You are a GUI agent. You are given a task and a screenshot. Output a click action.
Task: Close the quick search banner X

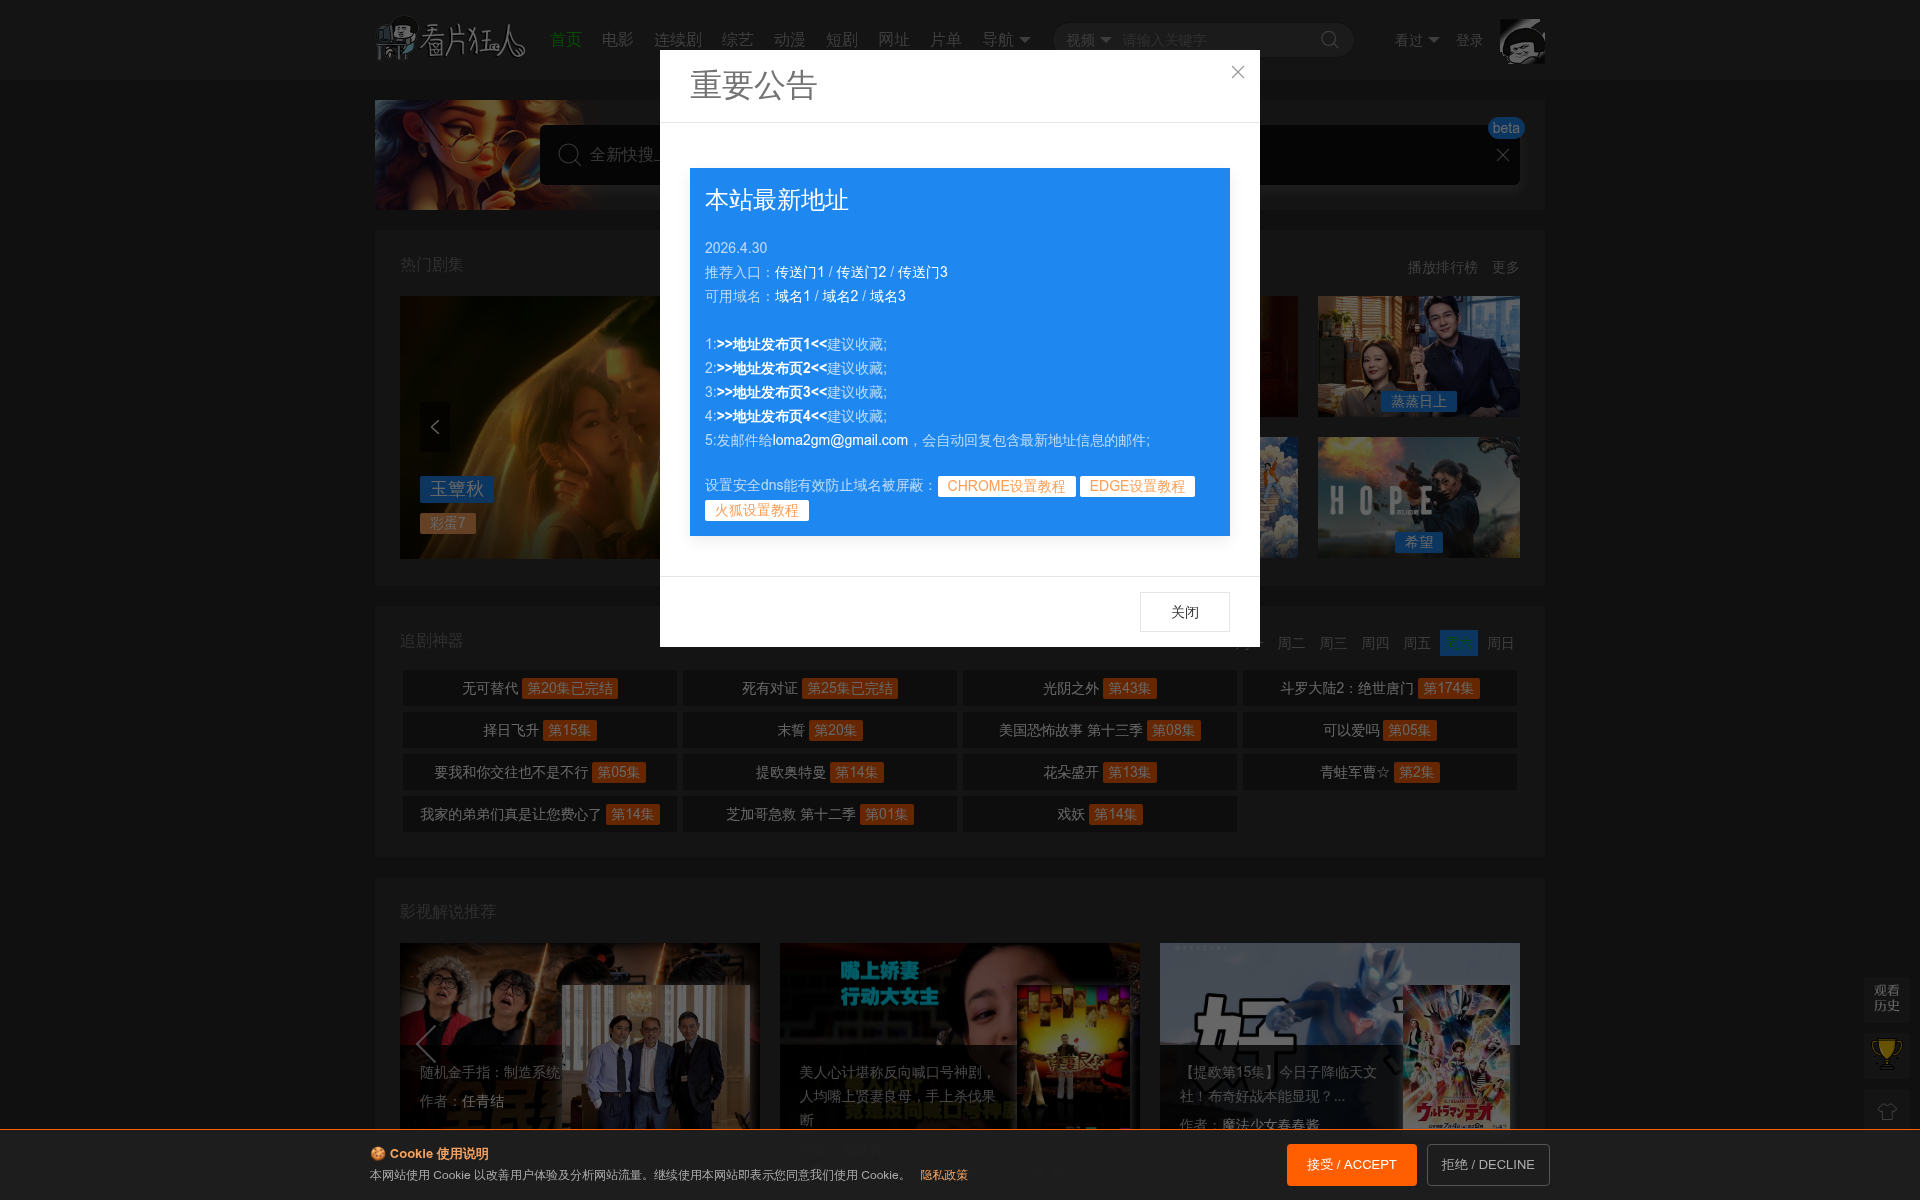point(1502,155)
